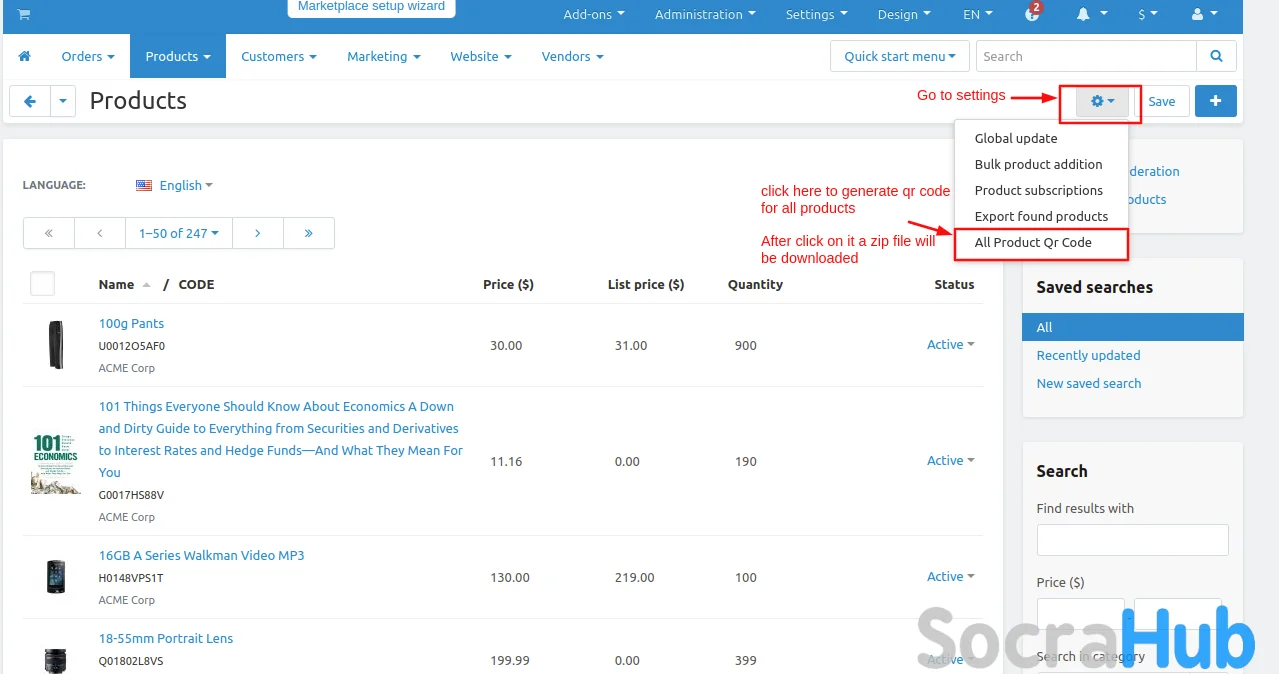Change the Active status of 100g Pants
This screenshot has width=1279, height=674.
950,344
